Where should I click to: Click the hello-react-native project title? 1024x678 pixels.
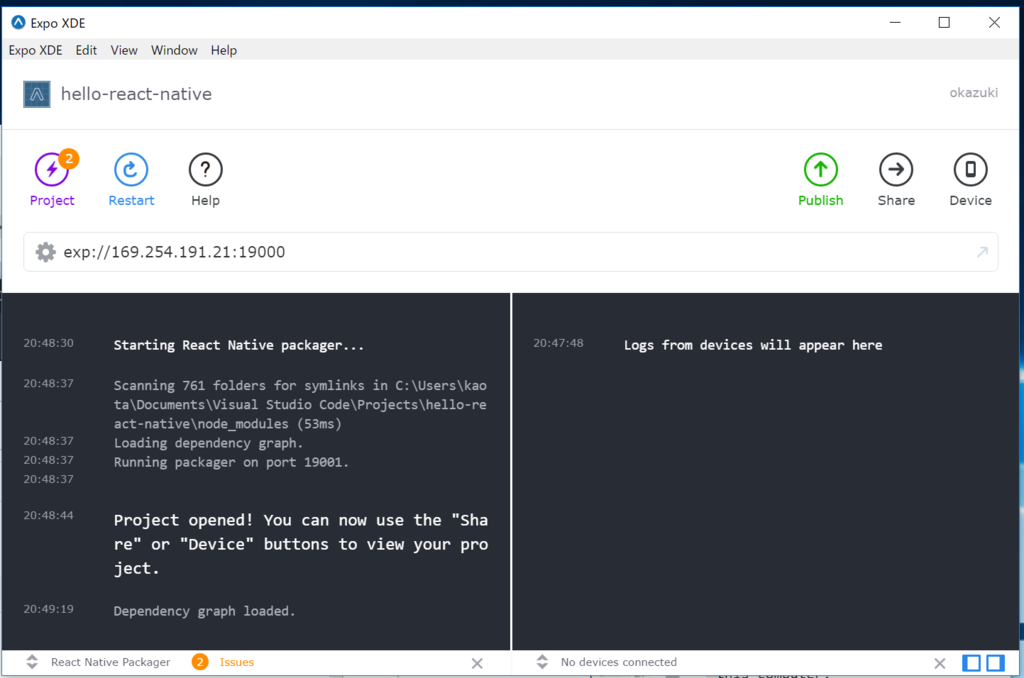136,94
